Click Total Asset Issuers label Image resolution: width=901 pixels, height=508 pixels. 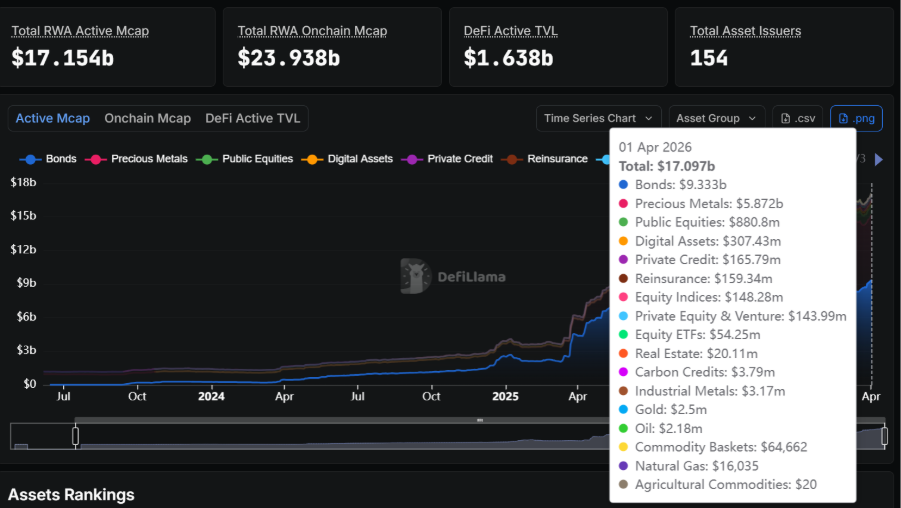pyautogui.click(x=745, y=31)
